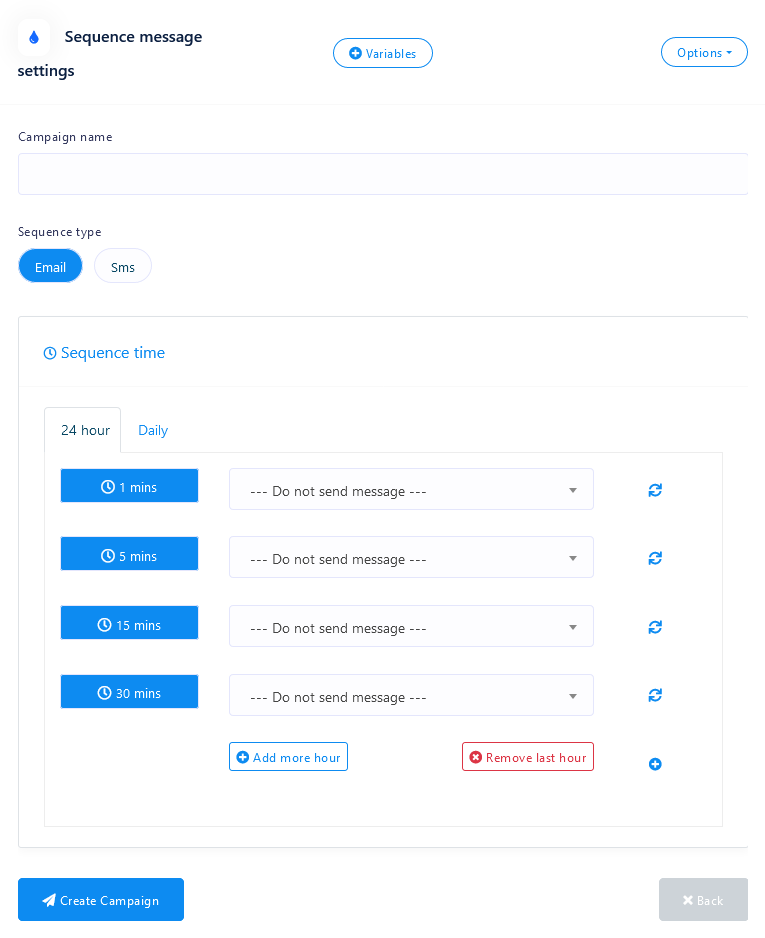The height and width of the screenshot is (938, 765).
Task: Open message dropdown for 5 mins
Action: [x=411, y=558]
